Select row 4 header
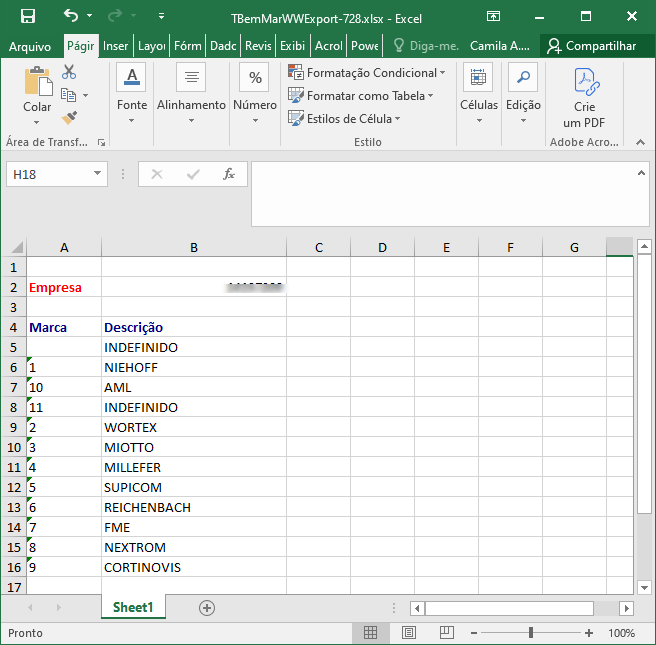Viewport: 656px width, 645px height. coord(13,327)
